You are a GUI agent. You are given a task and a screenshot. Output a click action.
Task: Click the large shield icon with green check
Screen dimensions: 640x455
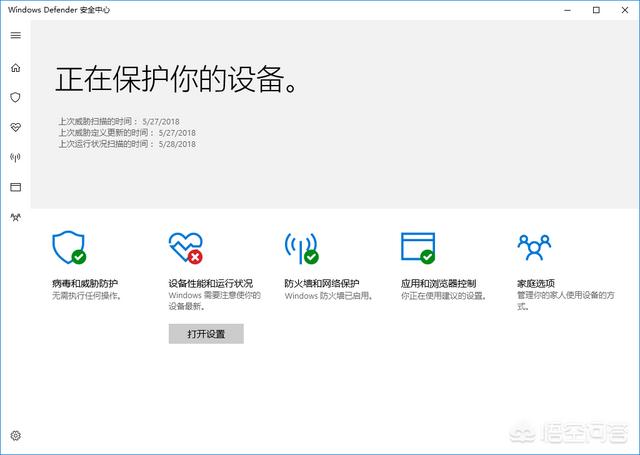[x=69, y=247]
